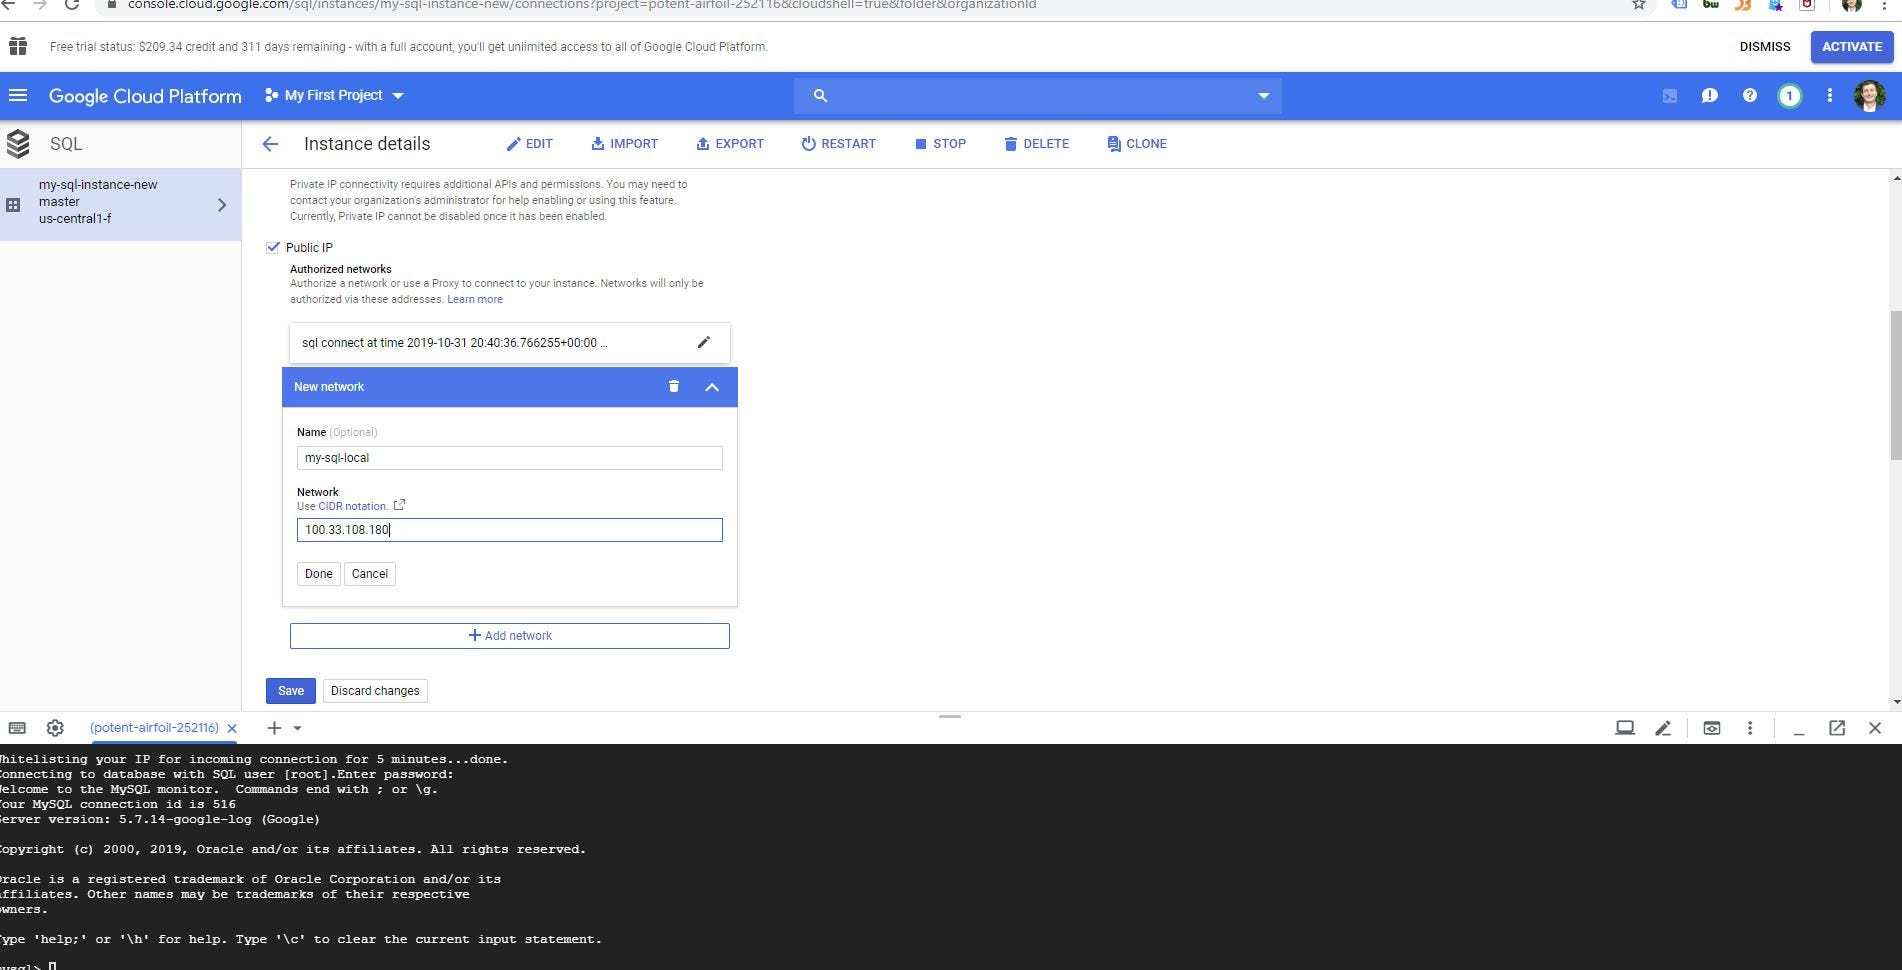
Task: Click the 'Server version: 5.7.14-google-log' terminal line
Action: (160, 819)
